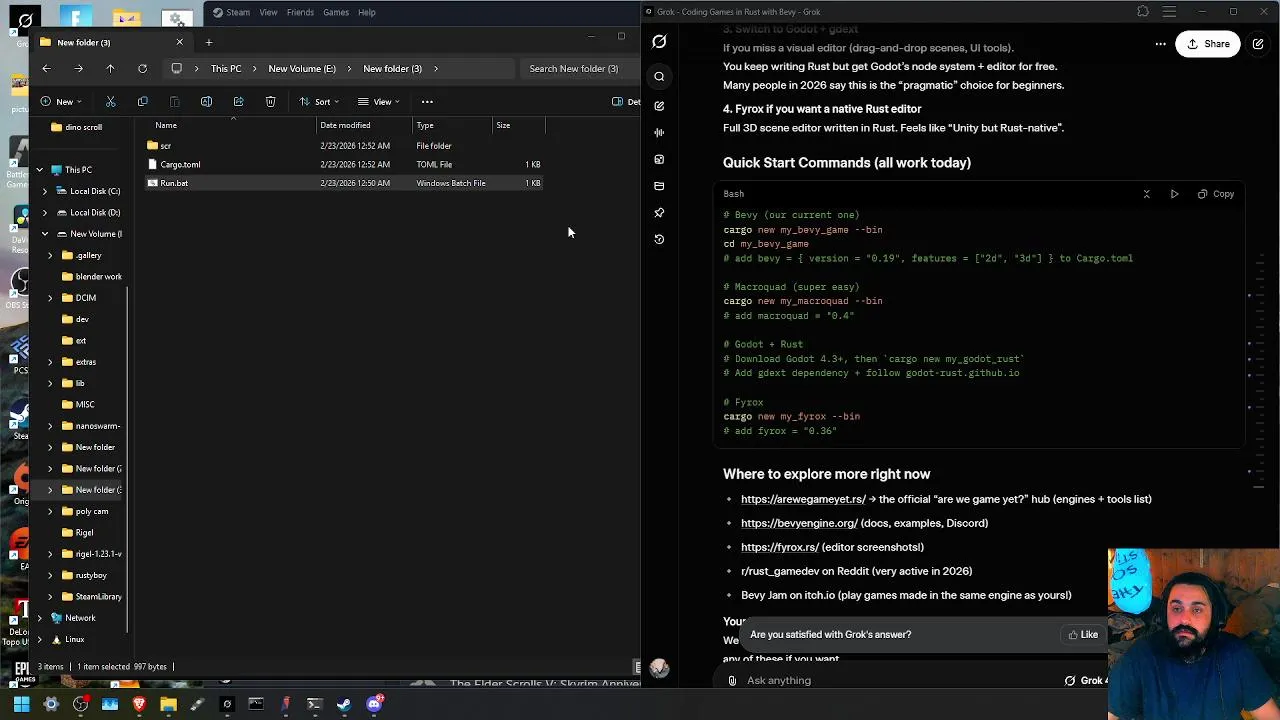Click This PC in address breadcrumb
The height and width of the screenshot is (720, 1280).
pyautogui.click(x=226, y=69)
